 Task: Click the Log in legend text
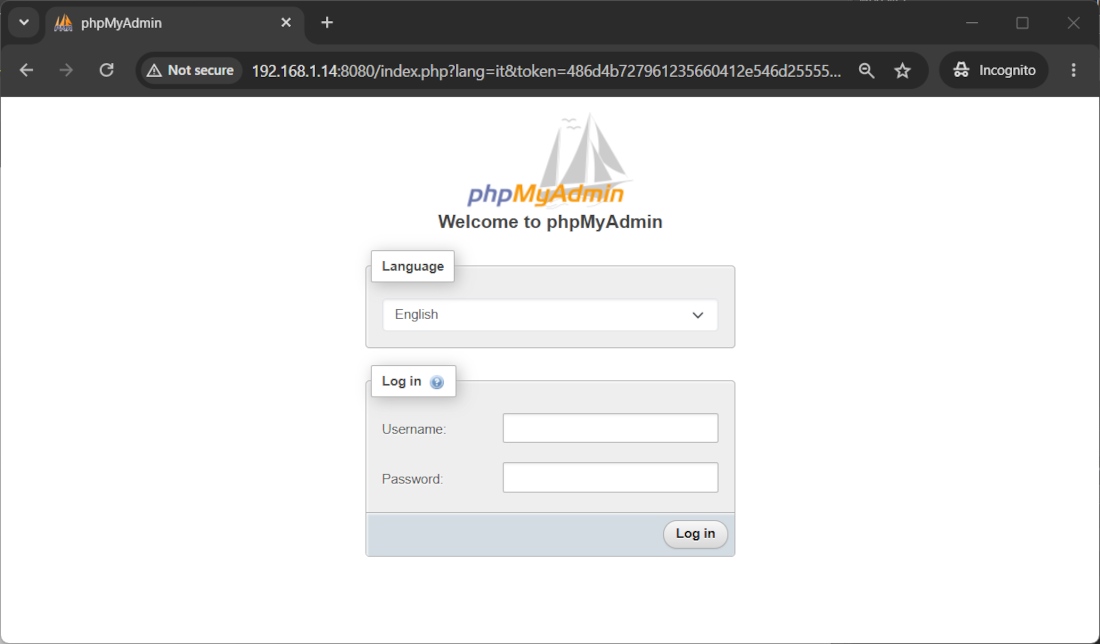point(401,381)
